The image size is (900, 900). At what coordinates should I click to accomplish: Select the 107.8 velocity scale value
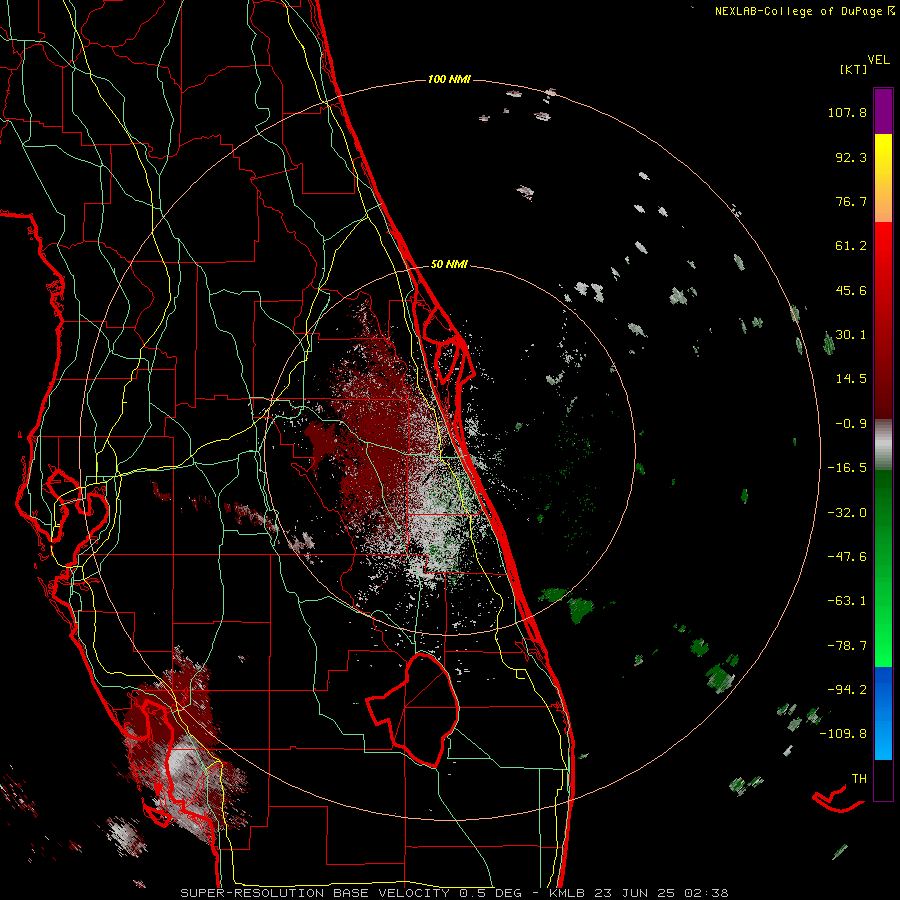(847, 112)
